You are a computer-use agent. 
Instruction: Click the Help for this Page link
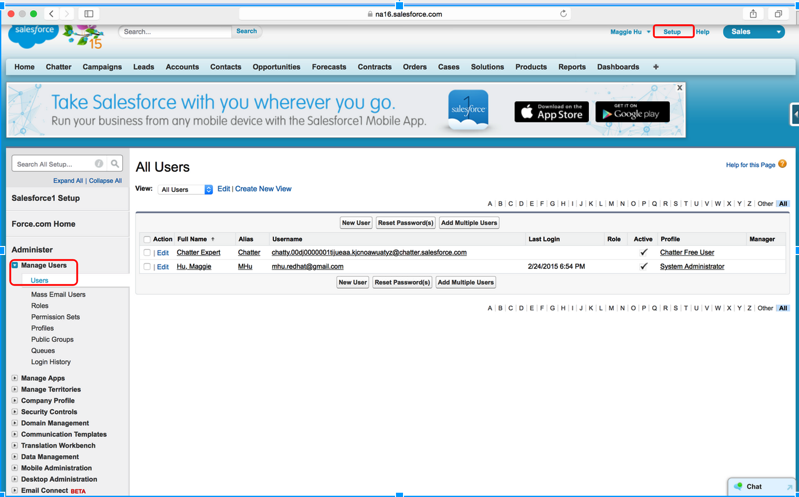750,165
